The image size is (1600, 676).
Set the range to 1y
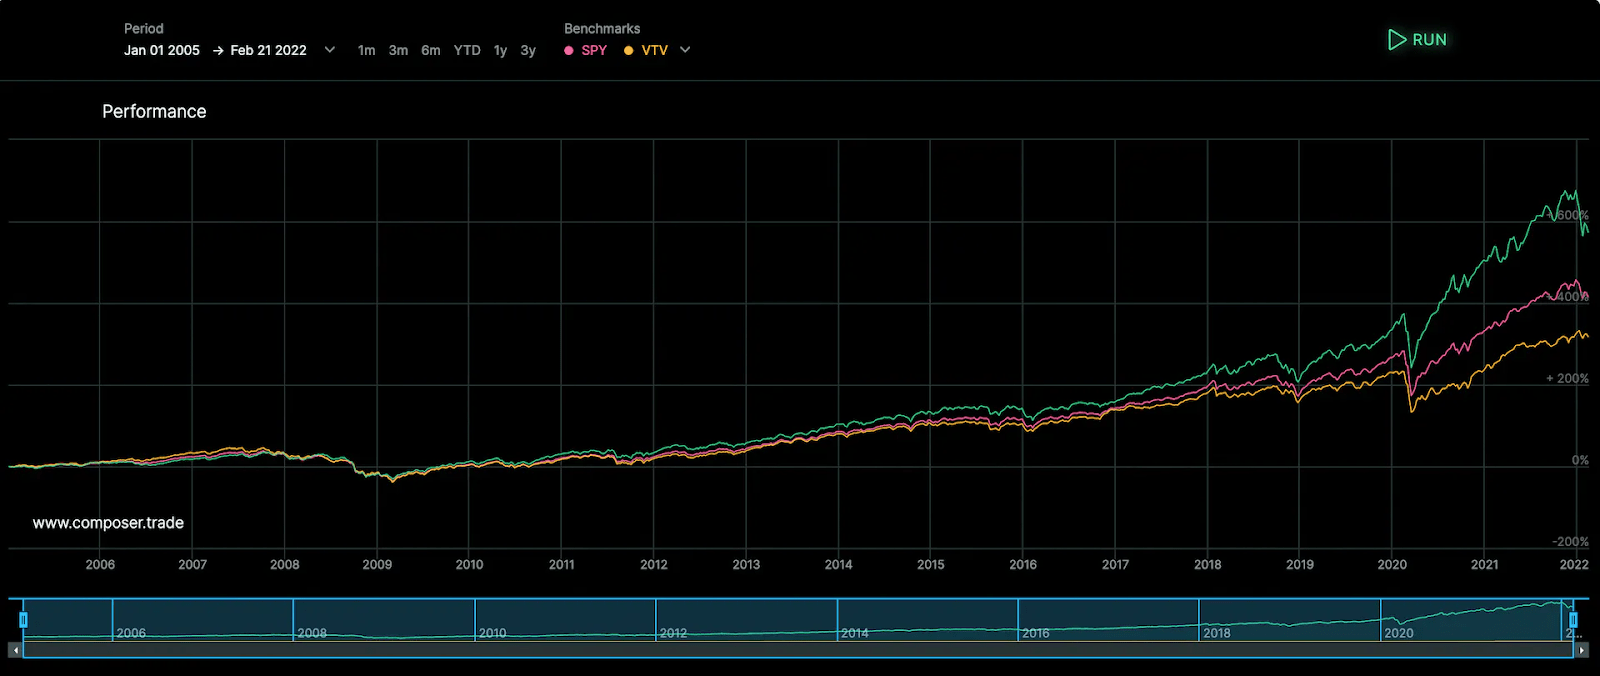tap(500, 51)
